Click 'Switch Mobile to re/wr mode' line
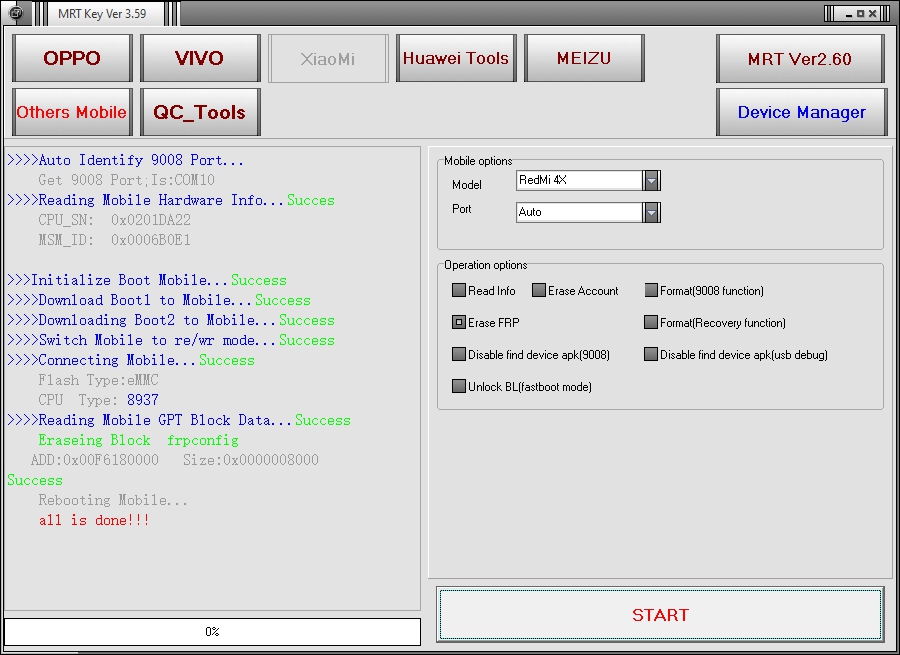900x655 pixels. point(171,340)
